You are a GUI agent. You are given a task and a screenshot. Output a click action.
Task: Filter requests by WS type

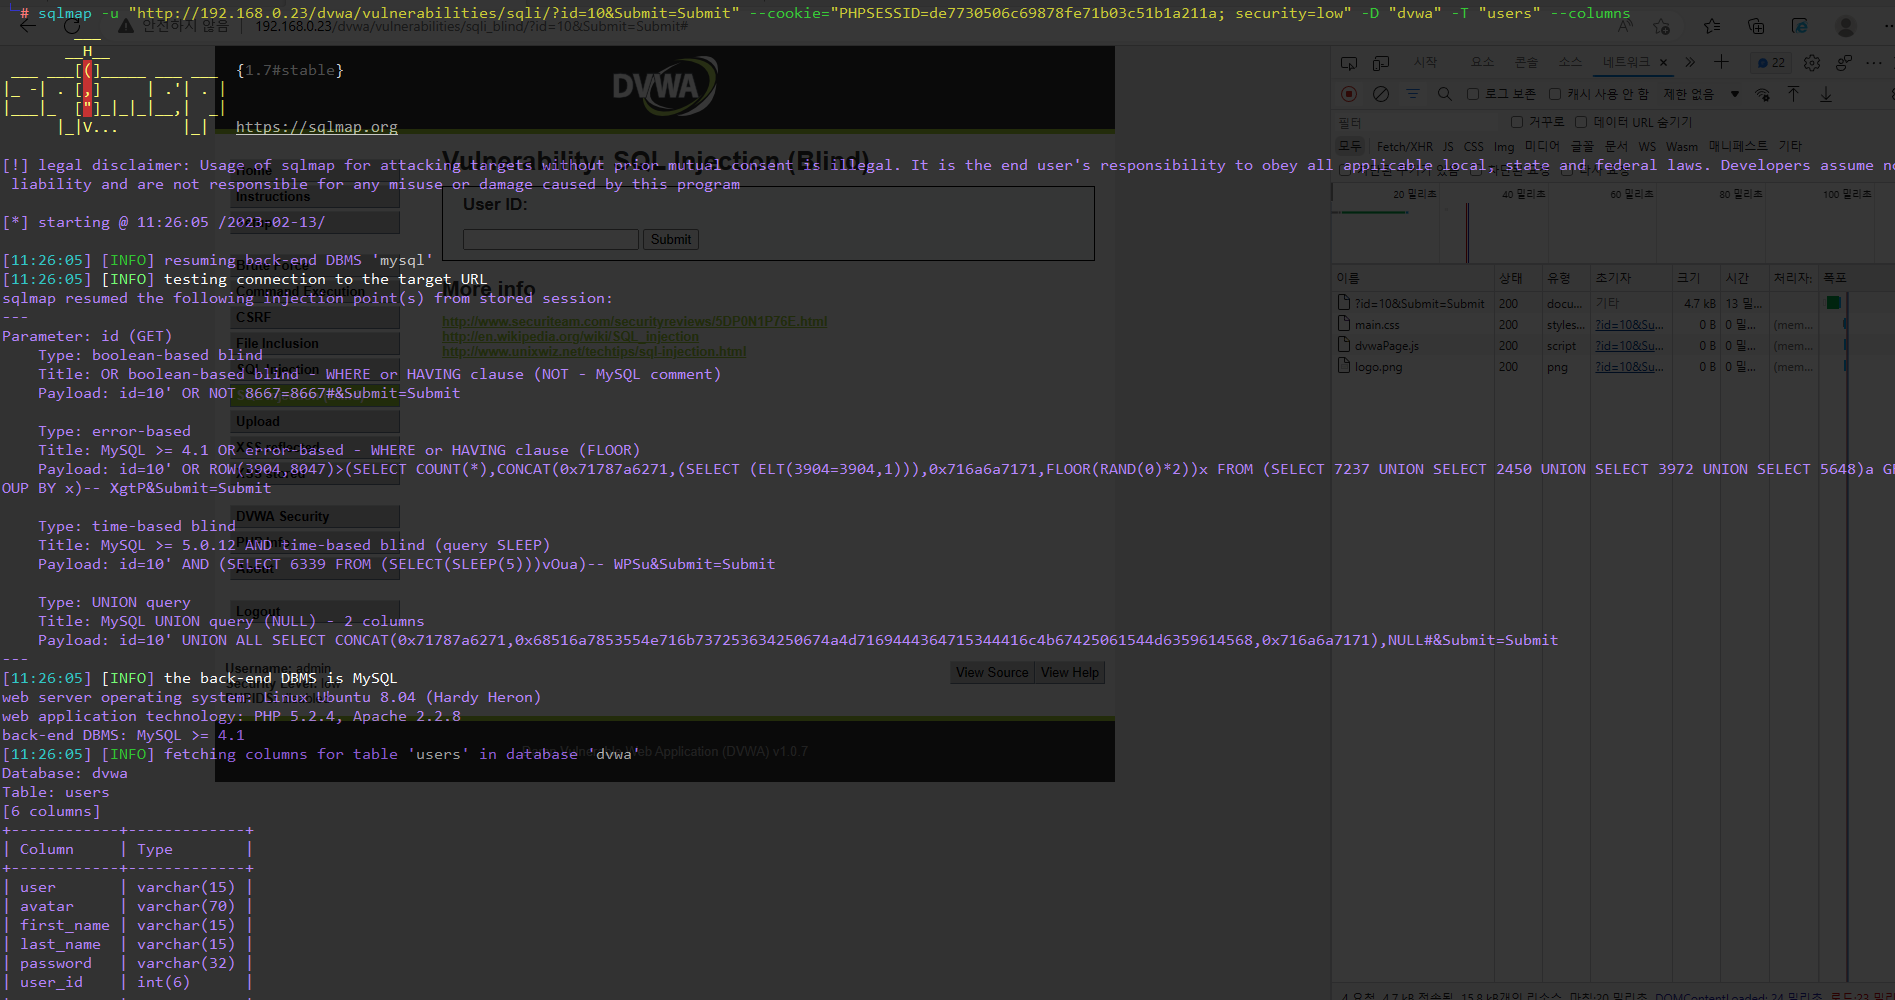pos(1647,147)
